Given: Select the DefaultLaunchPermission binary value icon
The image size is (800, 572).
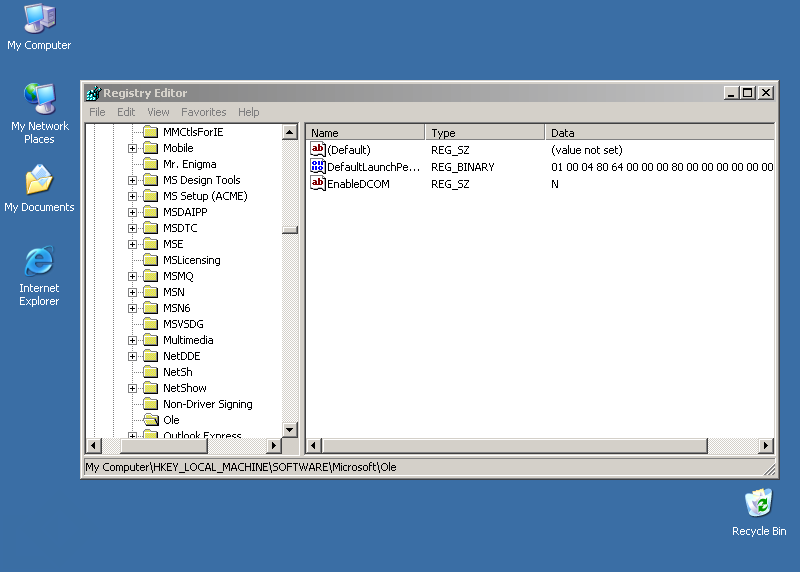Looking at the screenshot, I should point(317,166).
